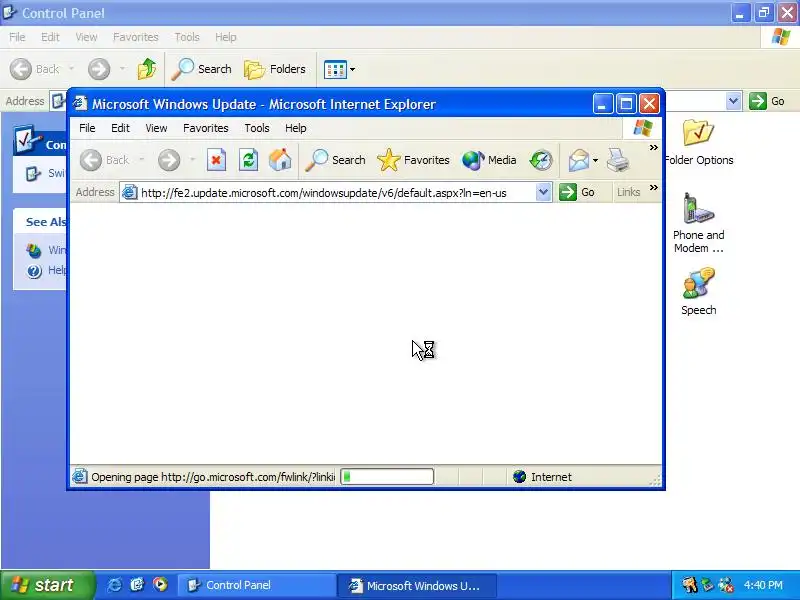Open Favorites pane in Internet Explorer
Screen dimensions: 800x600
(x=413, y=160)
